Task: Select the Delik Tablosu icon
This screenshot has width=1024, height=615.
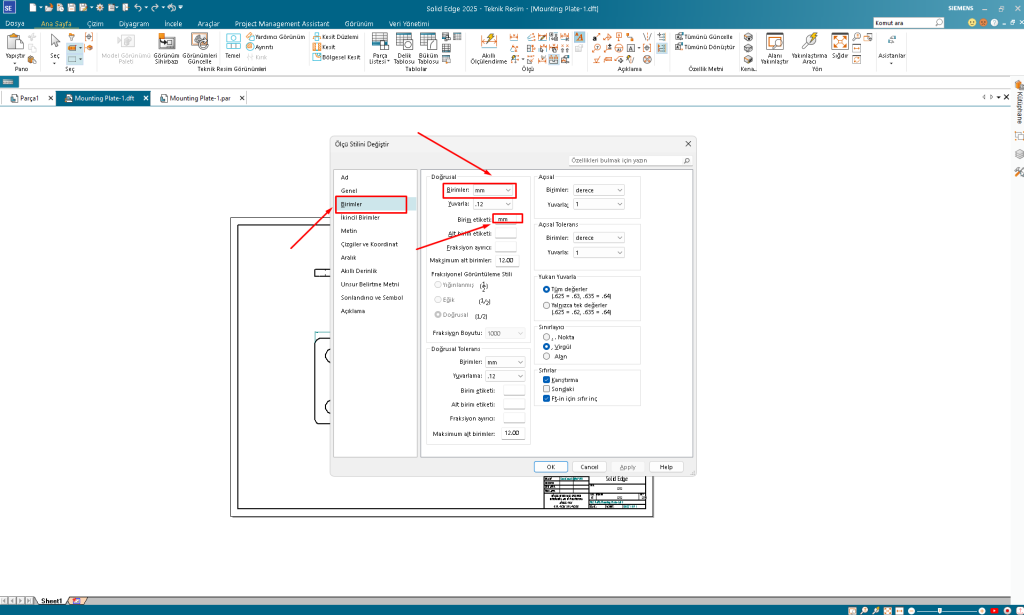Action: pyautogui.click(x=404, y=45)
